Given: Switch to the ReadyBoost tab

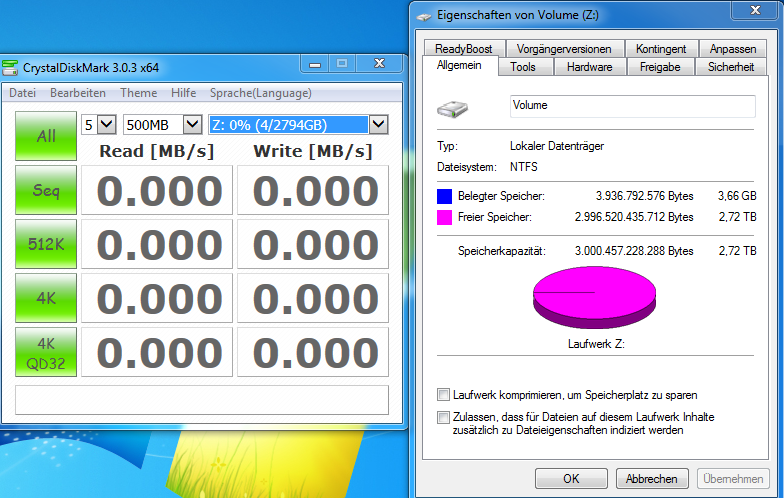Looking at the screenshot, I should click(x=464, y=48).
